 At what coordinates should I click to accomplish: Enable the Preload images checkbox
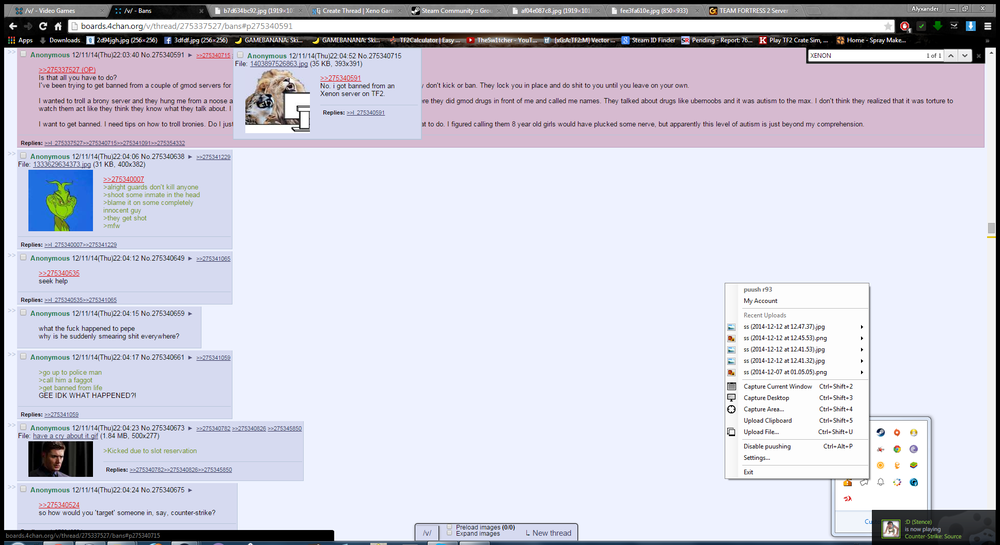coord(450,527)
